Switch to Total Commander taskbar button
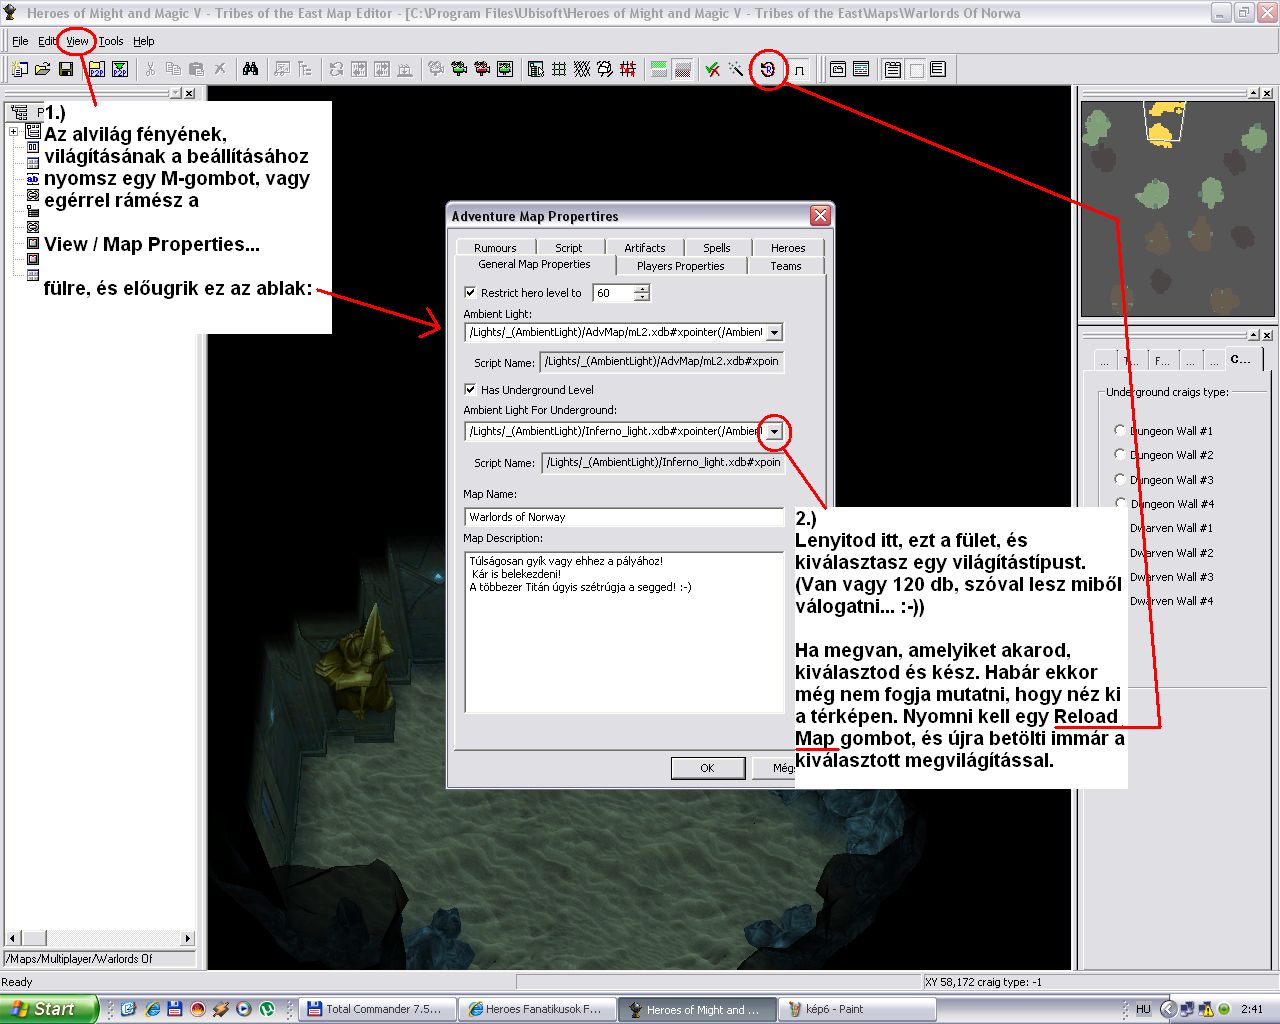This screenshot has height=1024, width=1280. point(378,1009)
